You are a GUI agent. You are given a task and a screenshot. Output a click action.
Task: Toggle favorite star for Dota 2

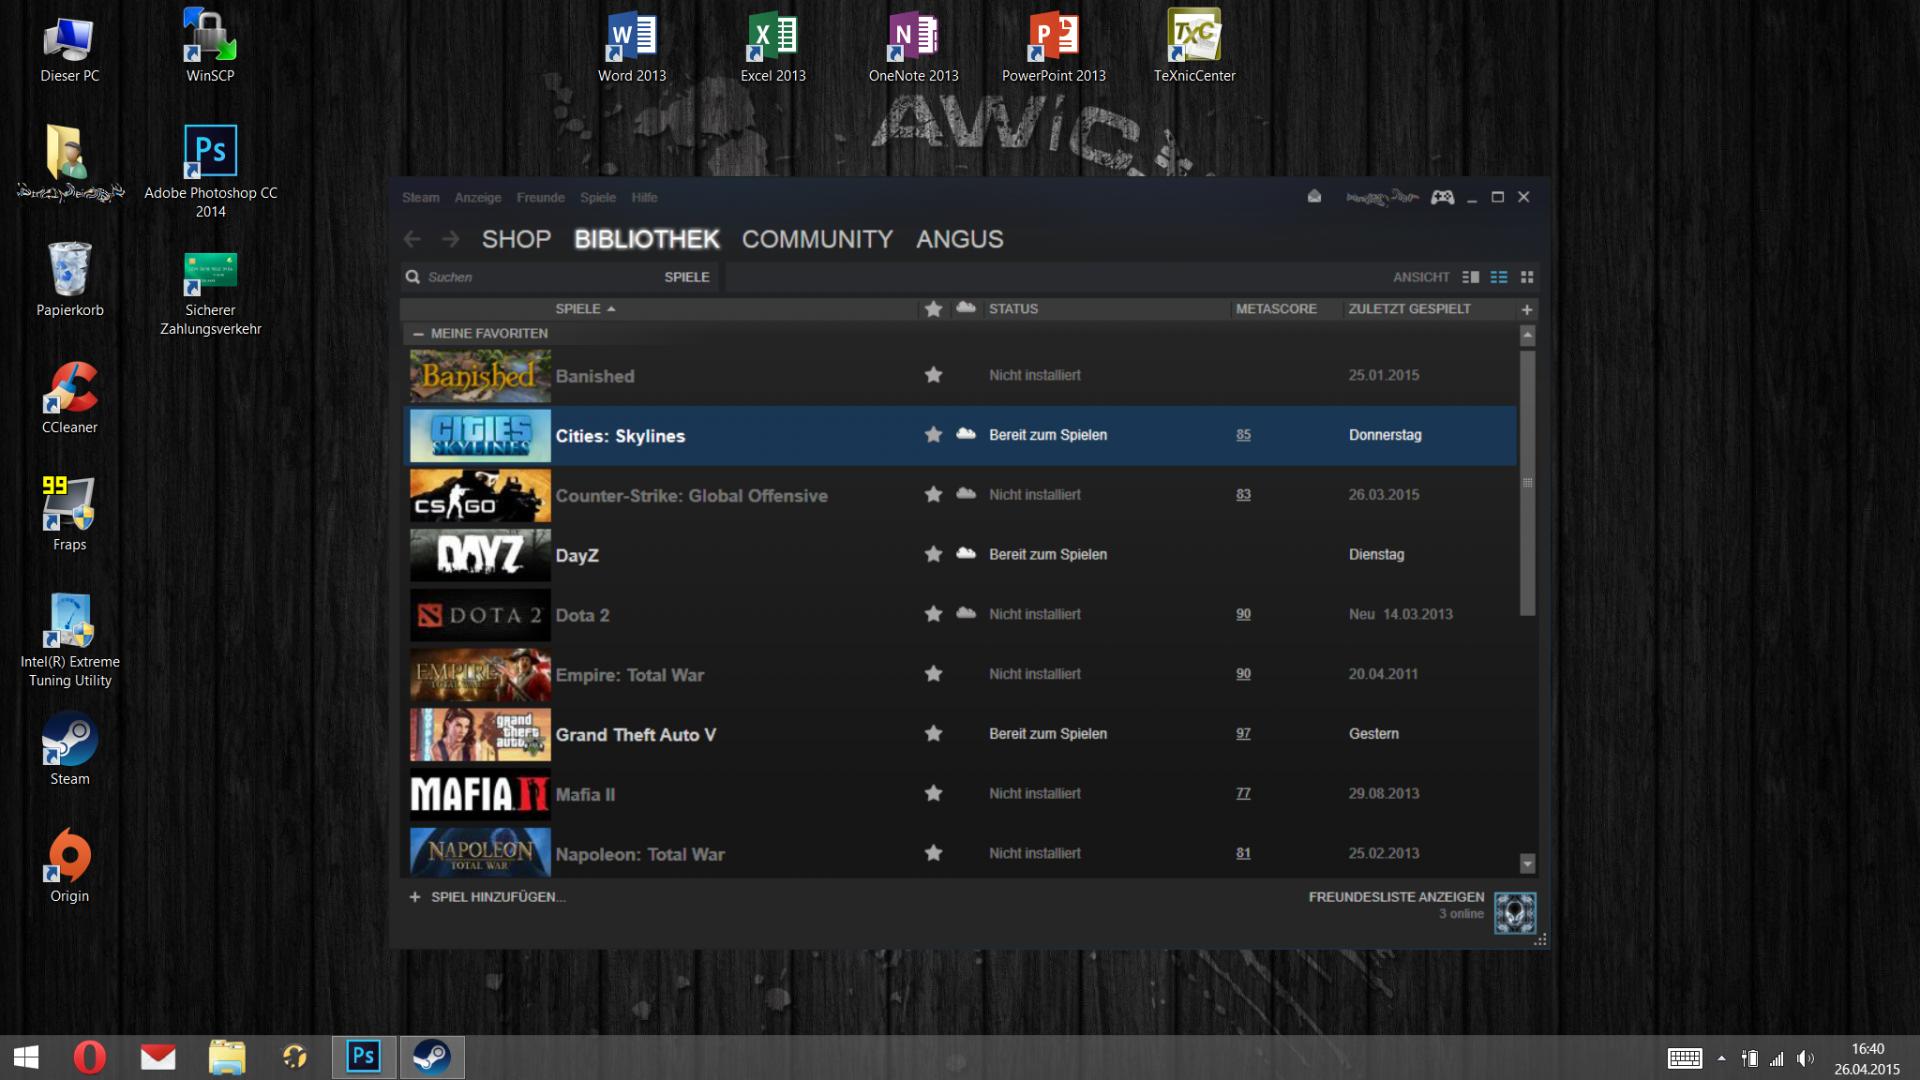tap(933, 614)
